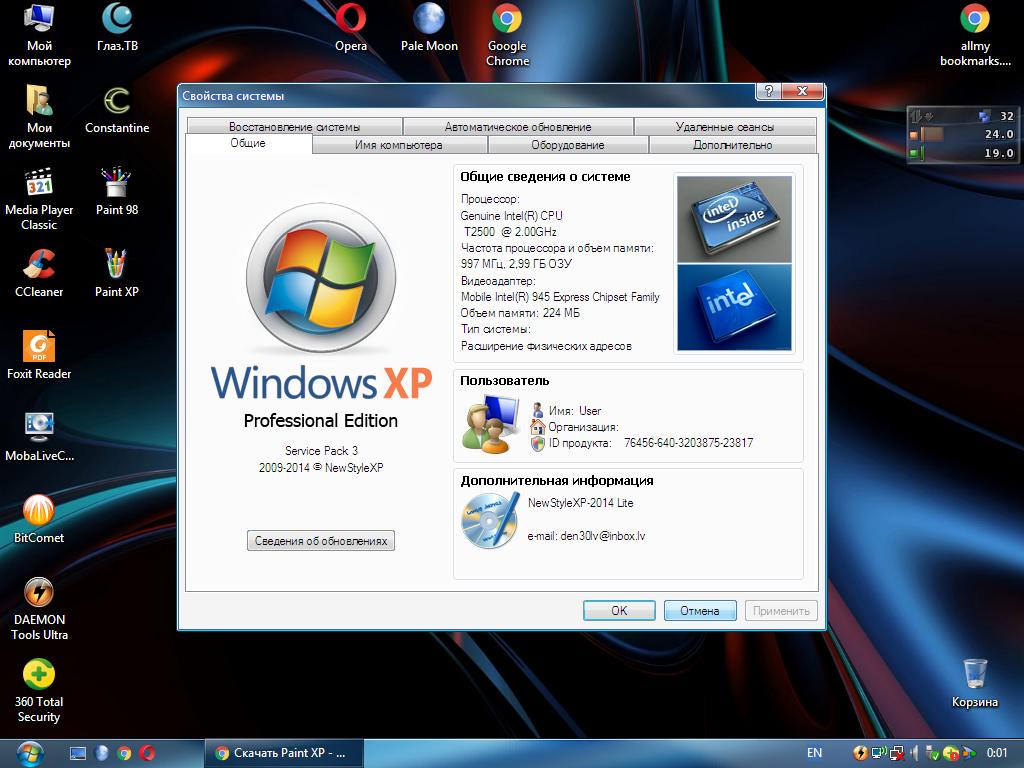Launch CCleaner from the desktop

pyautogui.click(x=39, y=273)
